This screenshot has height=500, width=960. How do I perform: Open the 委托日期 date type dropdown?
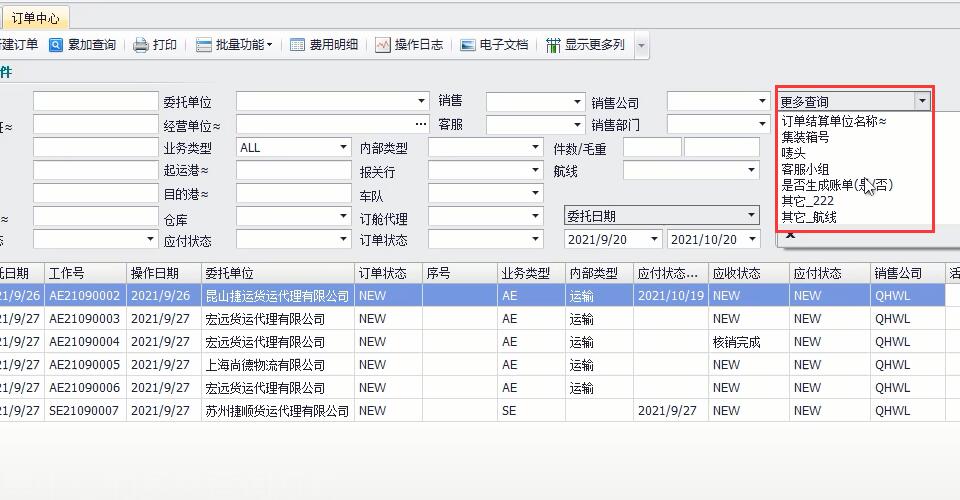tap(751, 216)
